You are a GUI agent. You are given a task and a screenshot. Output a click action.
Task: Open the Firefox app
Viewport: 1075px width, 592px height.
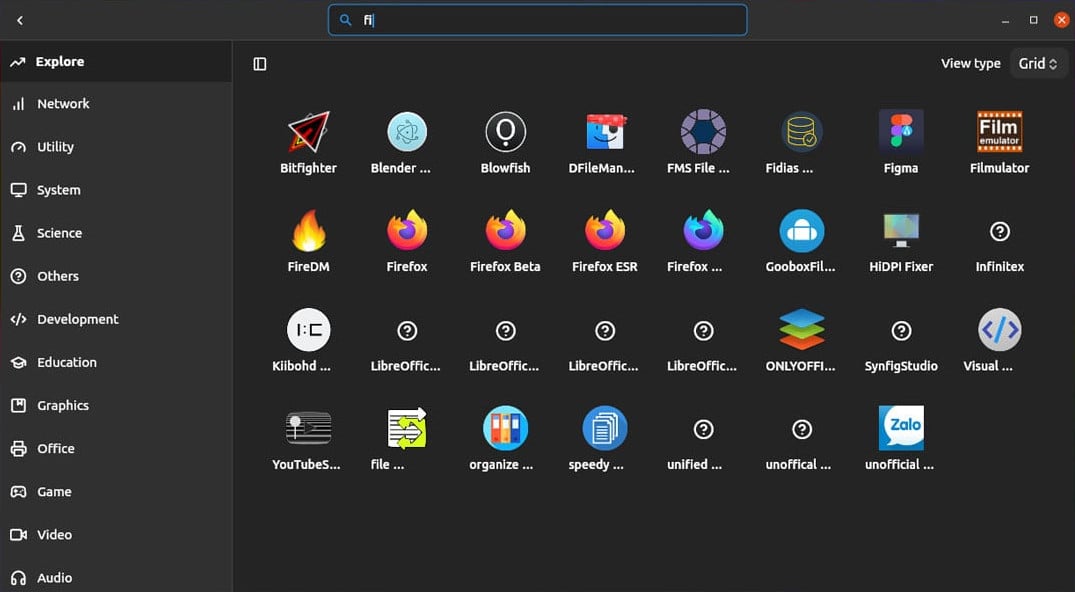point(407,231)
